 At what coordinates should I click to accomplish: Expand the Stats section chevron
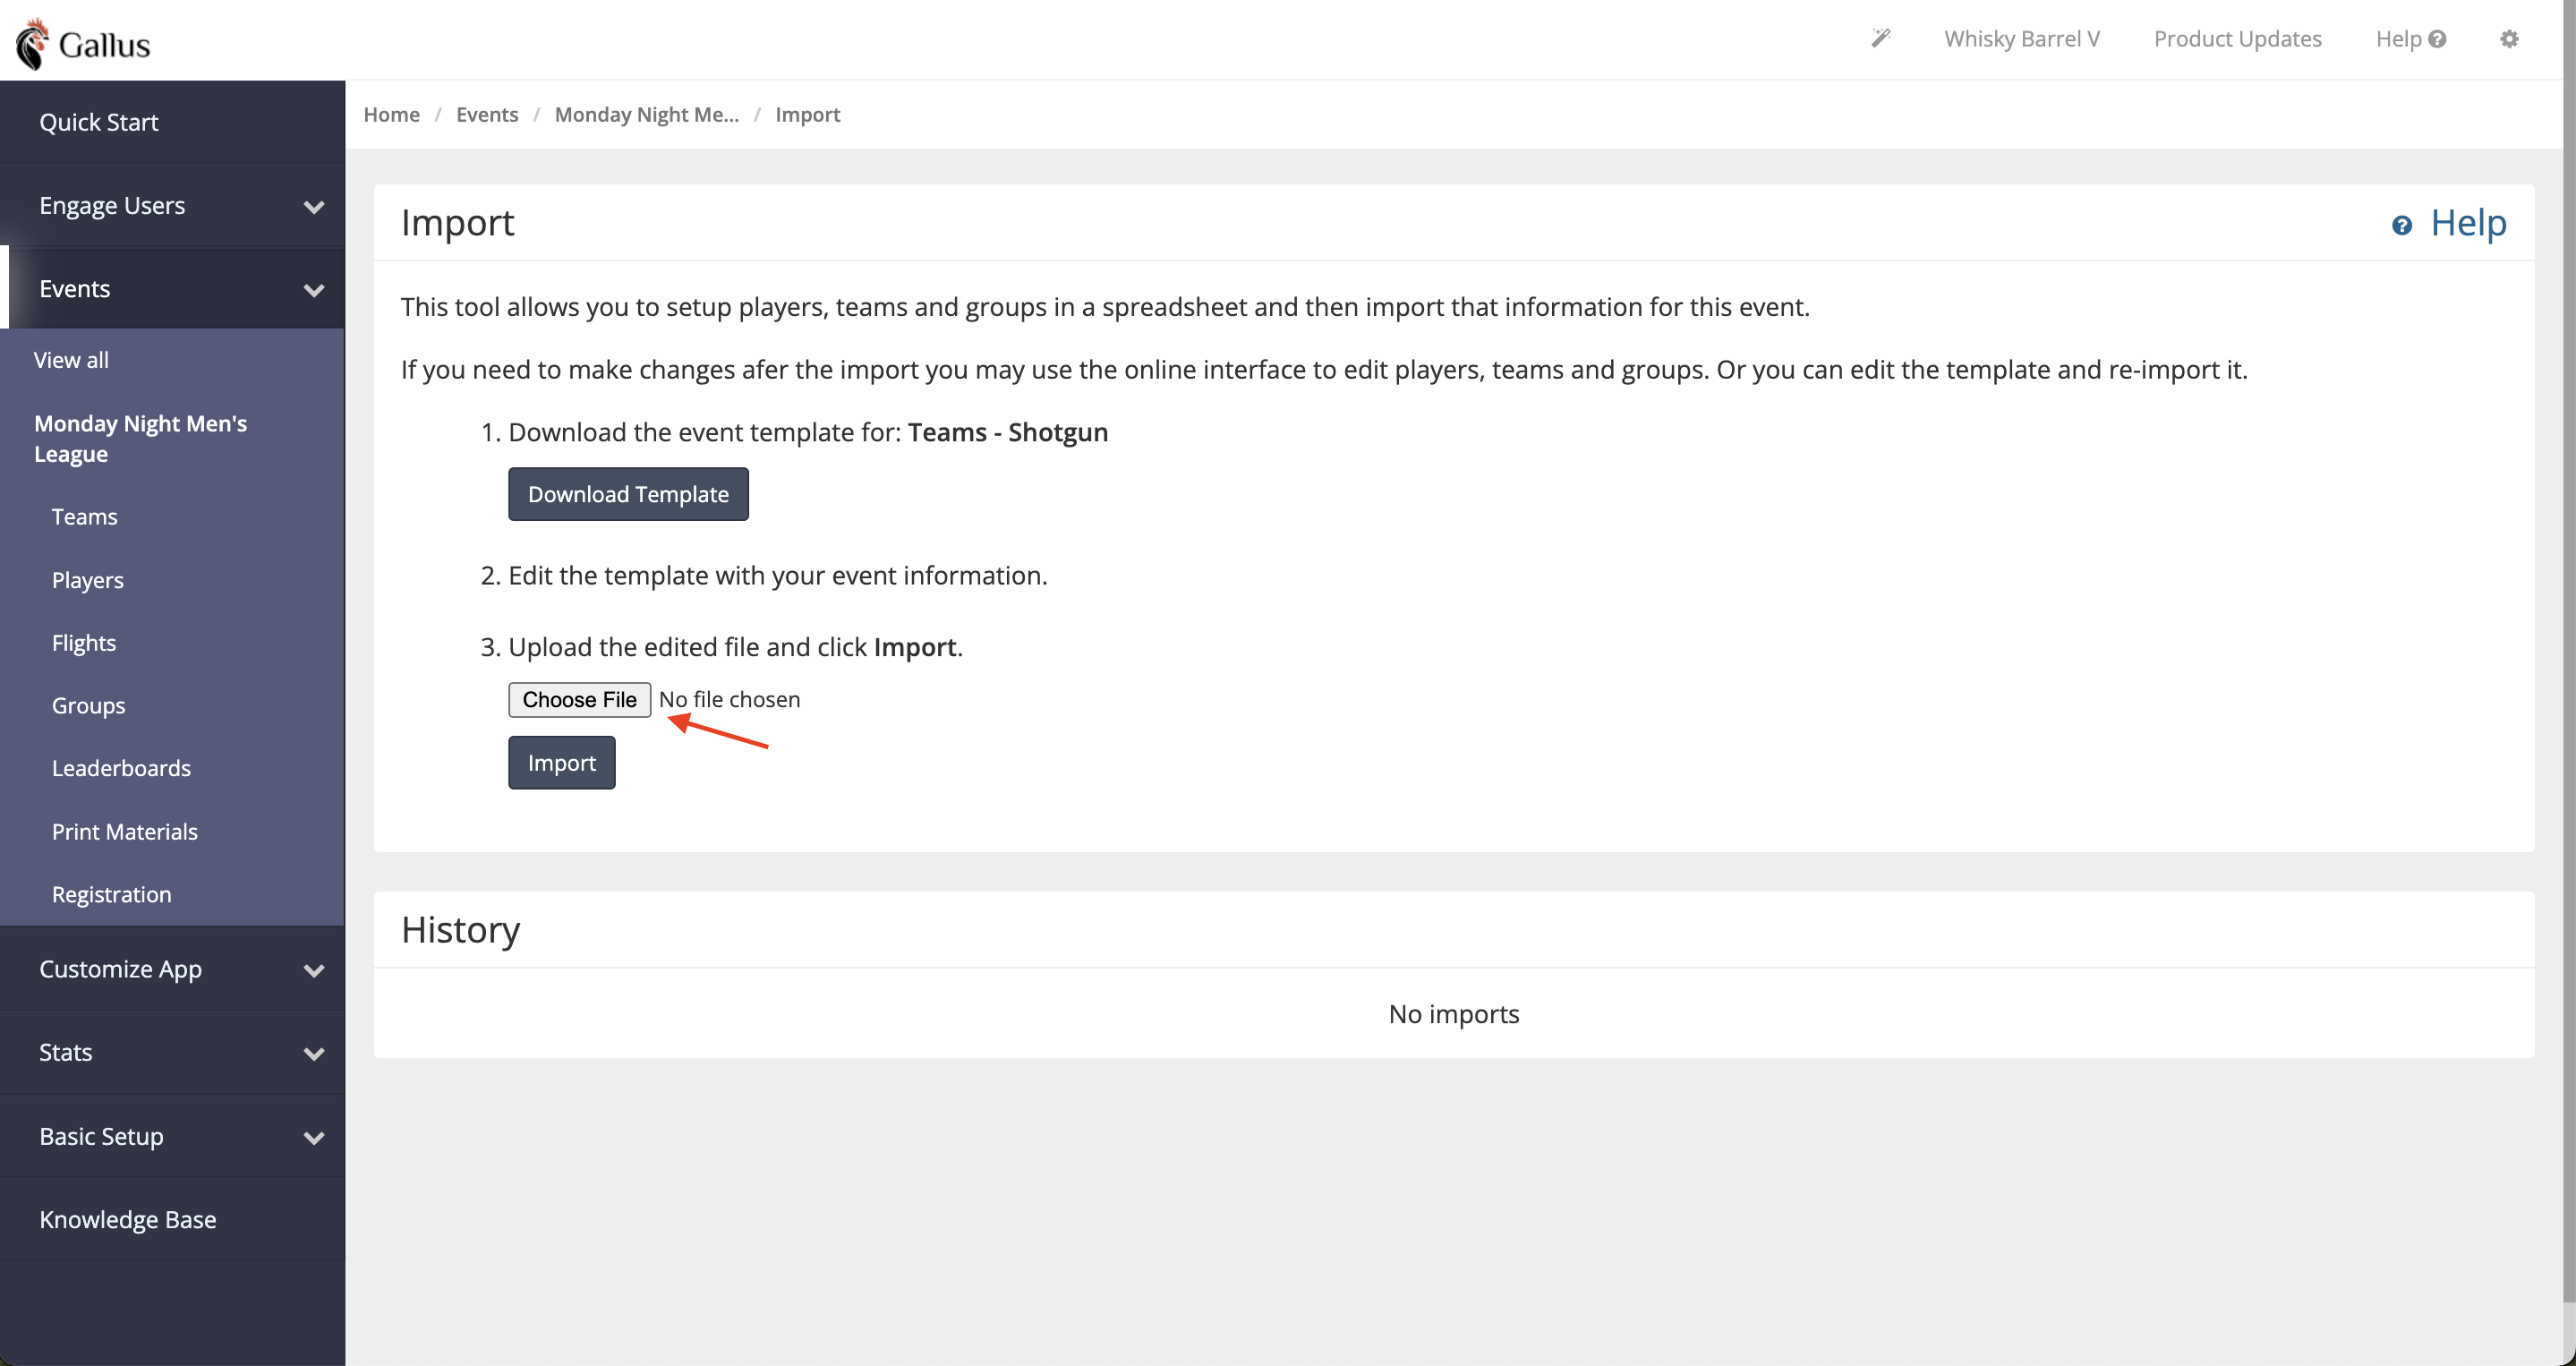click(314, 1053)
